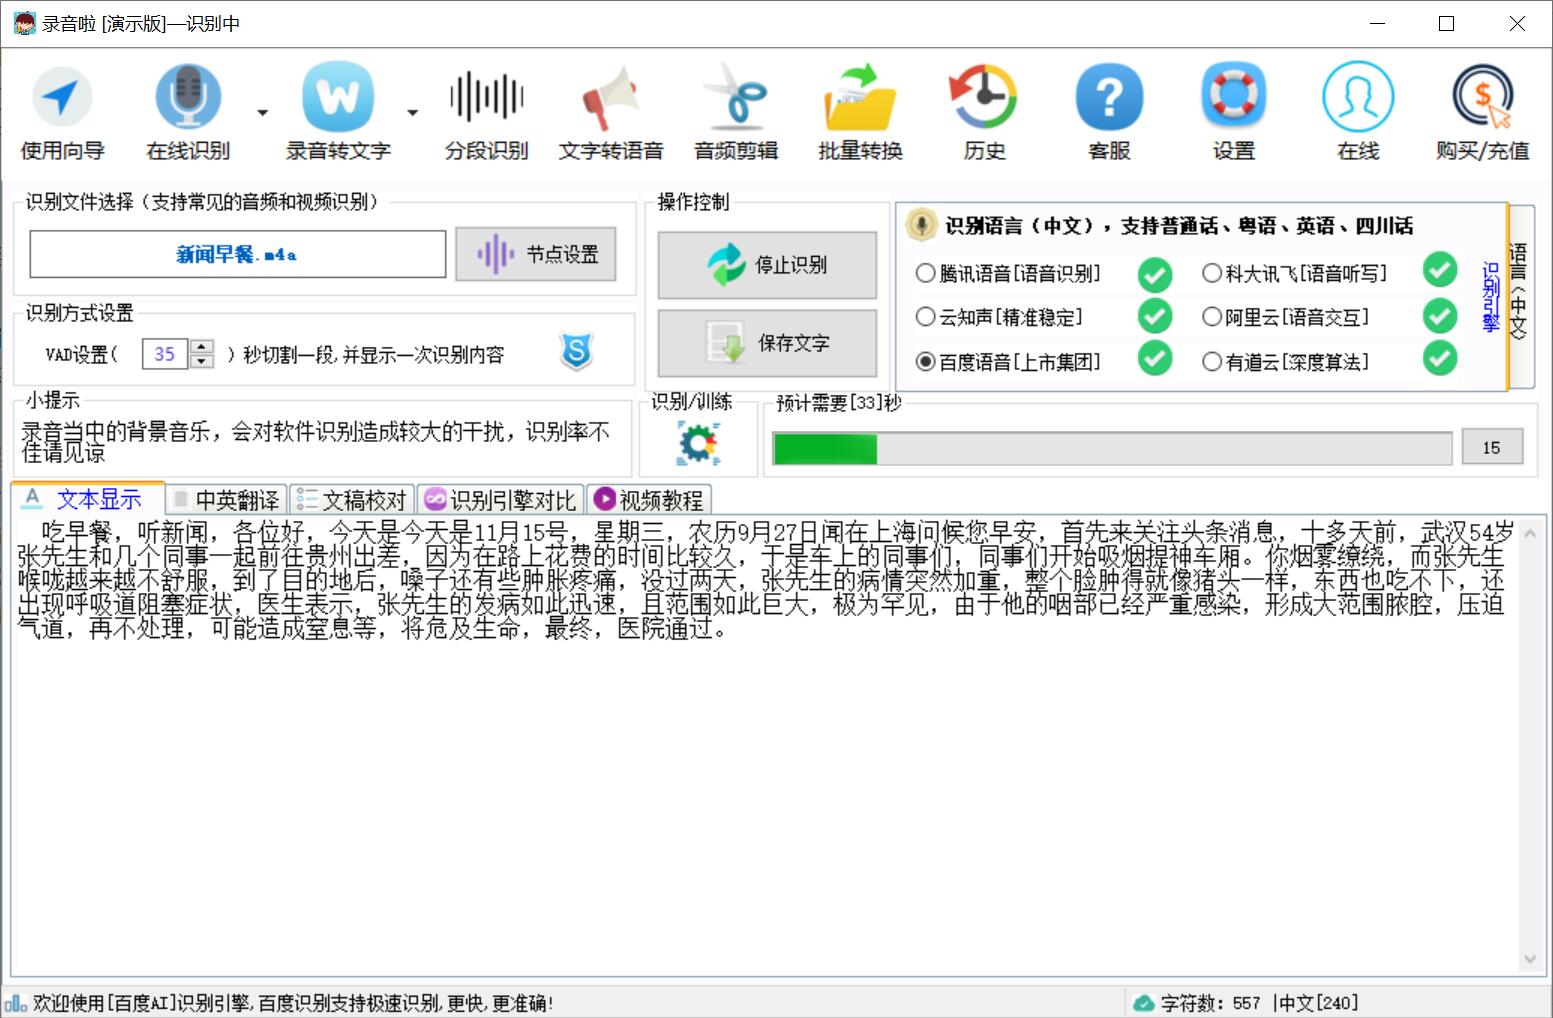Click the 停止识别 button
The image size is (1553, 1018).
(767, 265)
